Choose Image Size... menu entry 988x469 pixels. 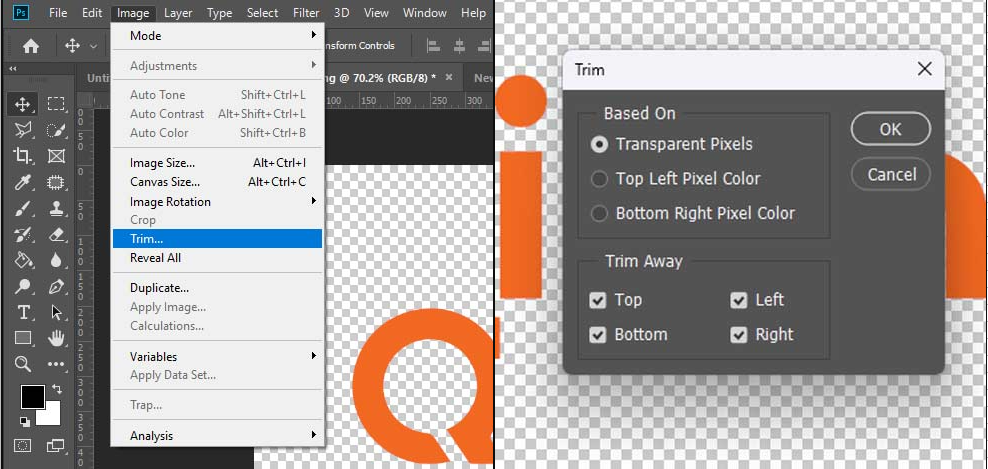217,163
